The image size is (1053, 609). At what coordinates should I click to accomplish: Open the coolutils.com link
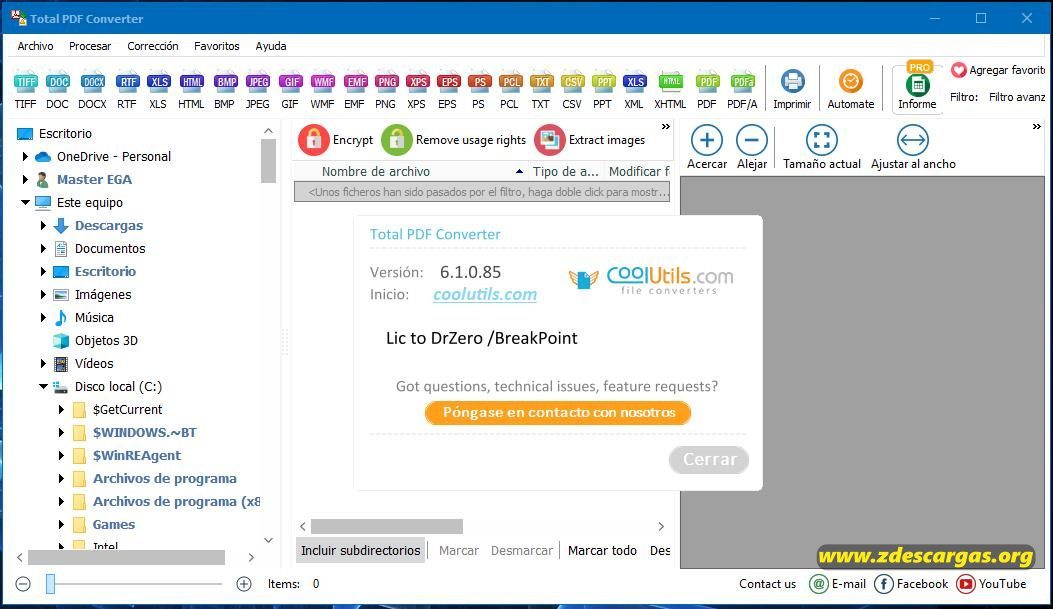[x=485, y=294]
